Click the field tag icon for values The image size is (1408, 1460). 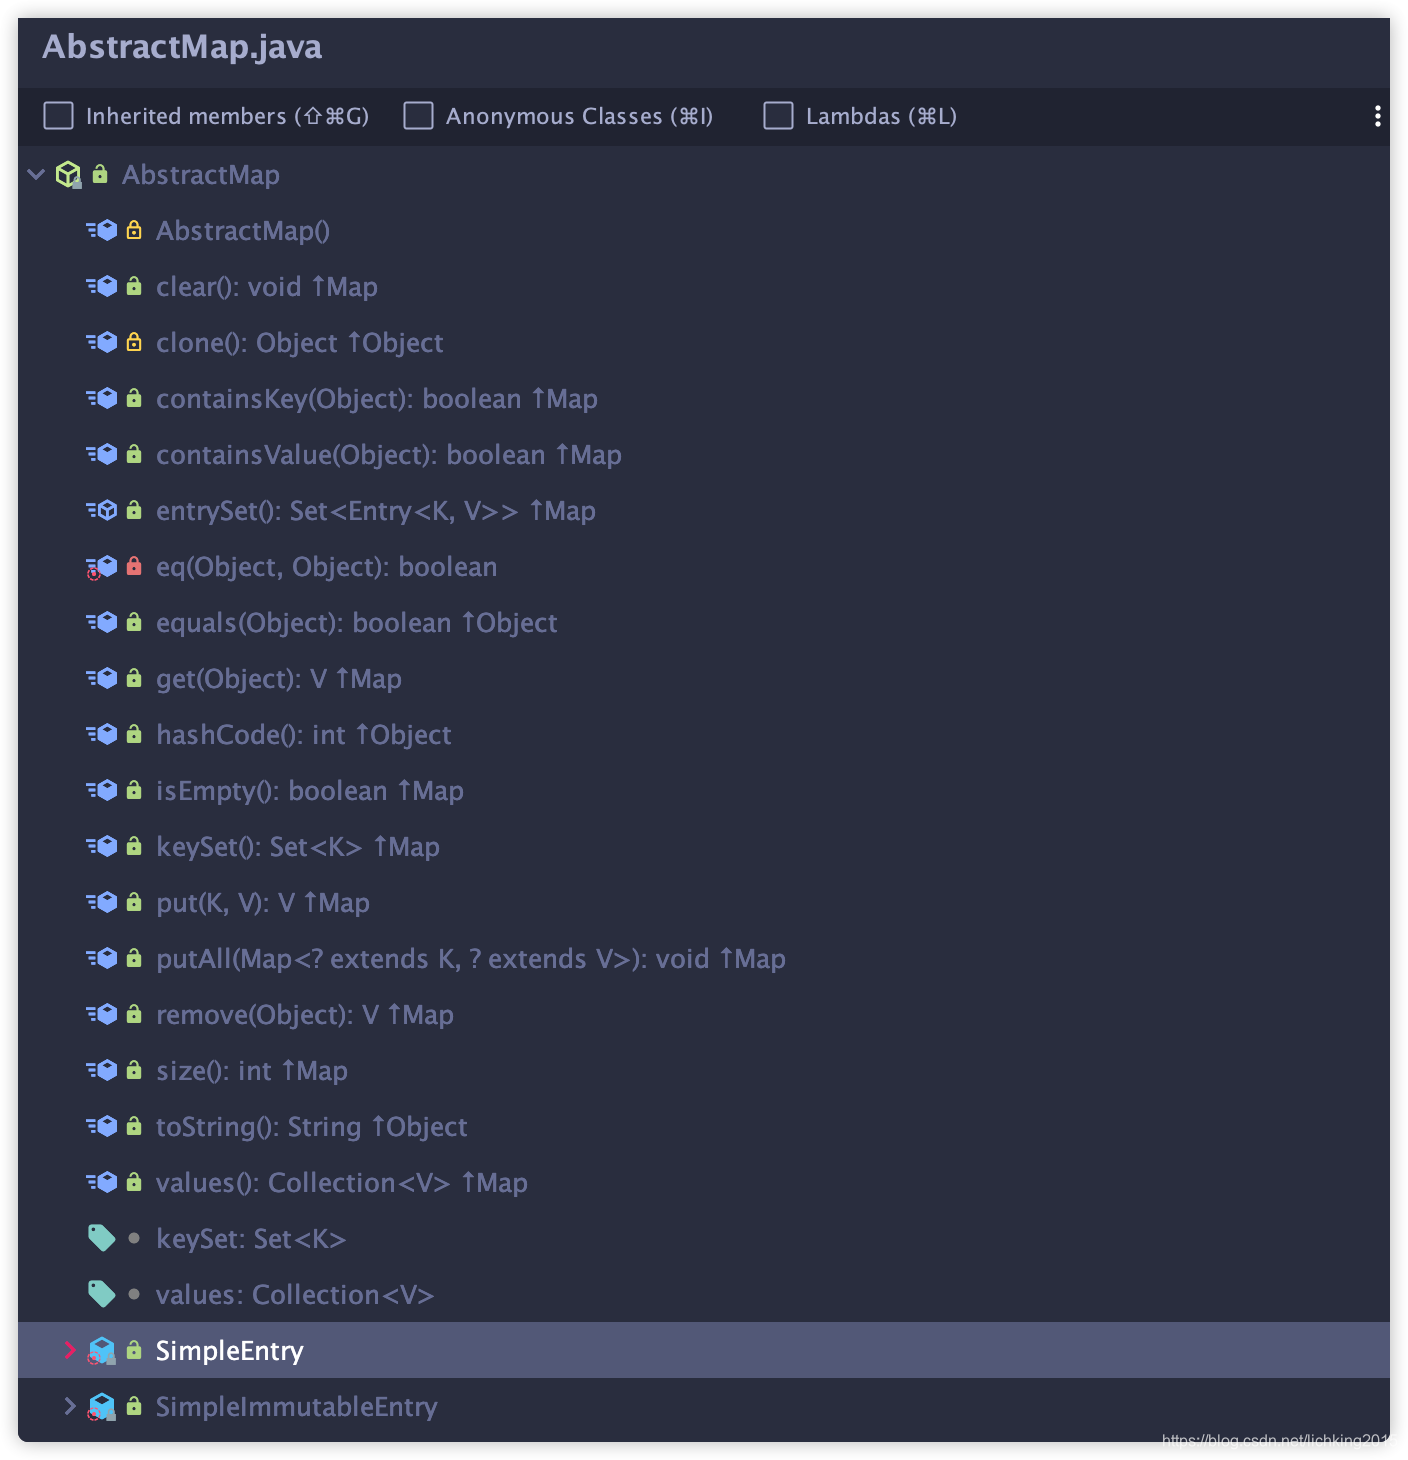click(x=102, y=1294)
